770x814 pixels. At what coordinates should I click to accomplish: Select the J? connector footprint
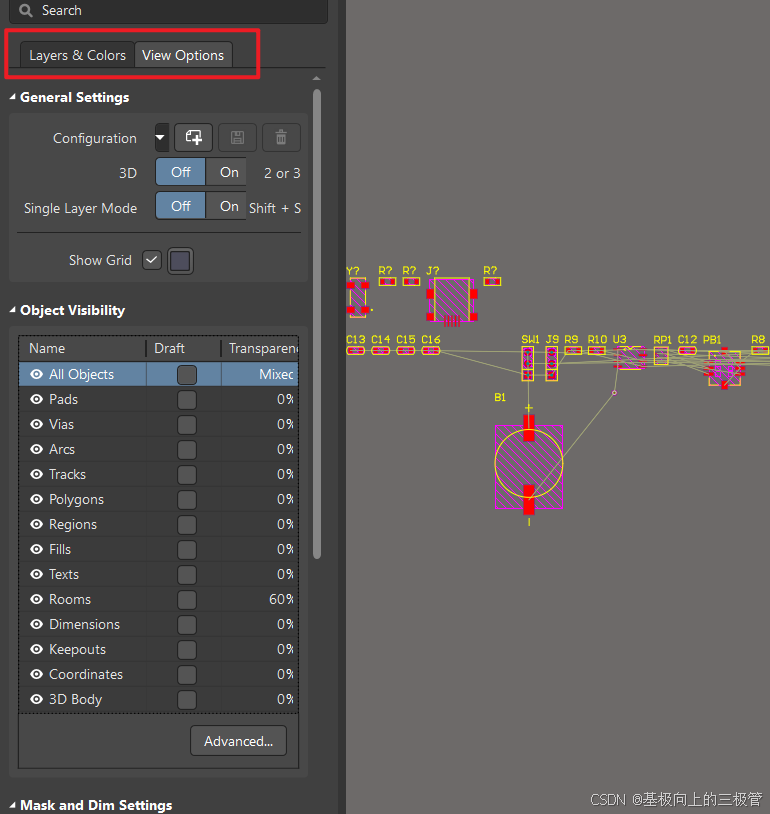click(x=452, y=302)
